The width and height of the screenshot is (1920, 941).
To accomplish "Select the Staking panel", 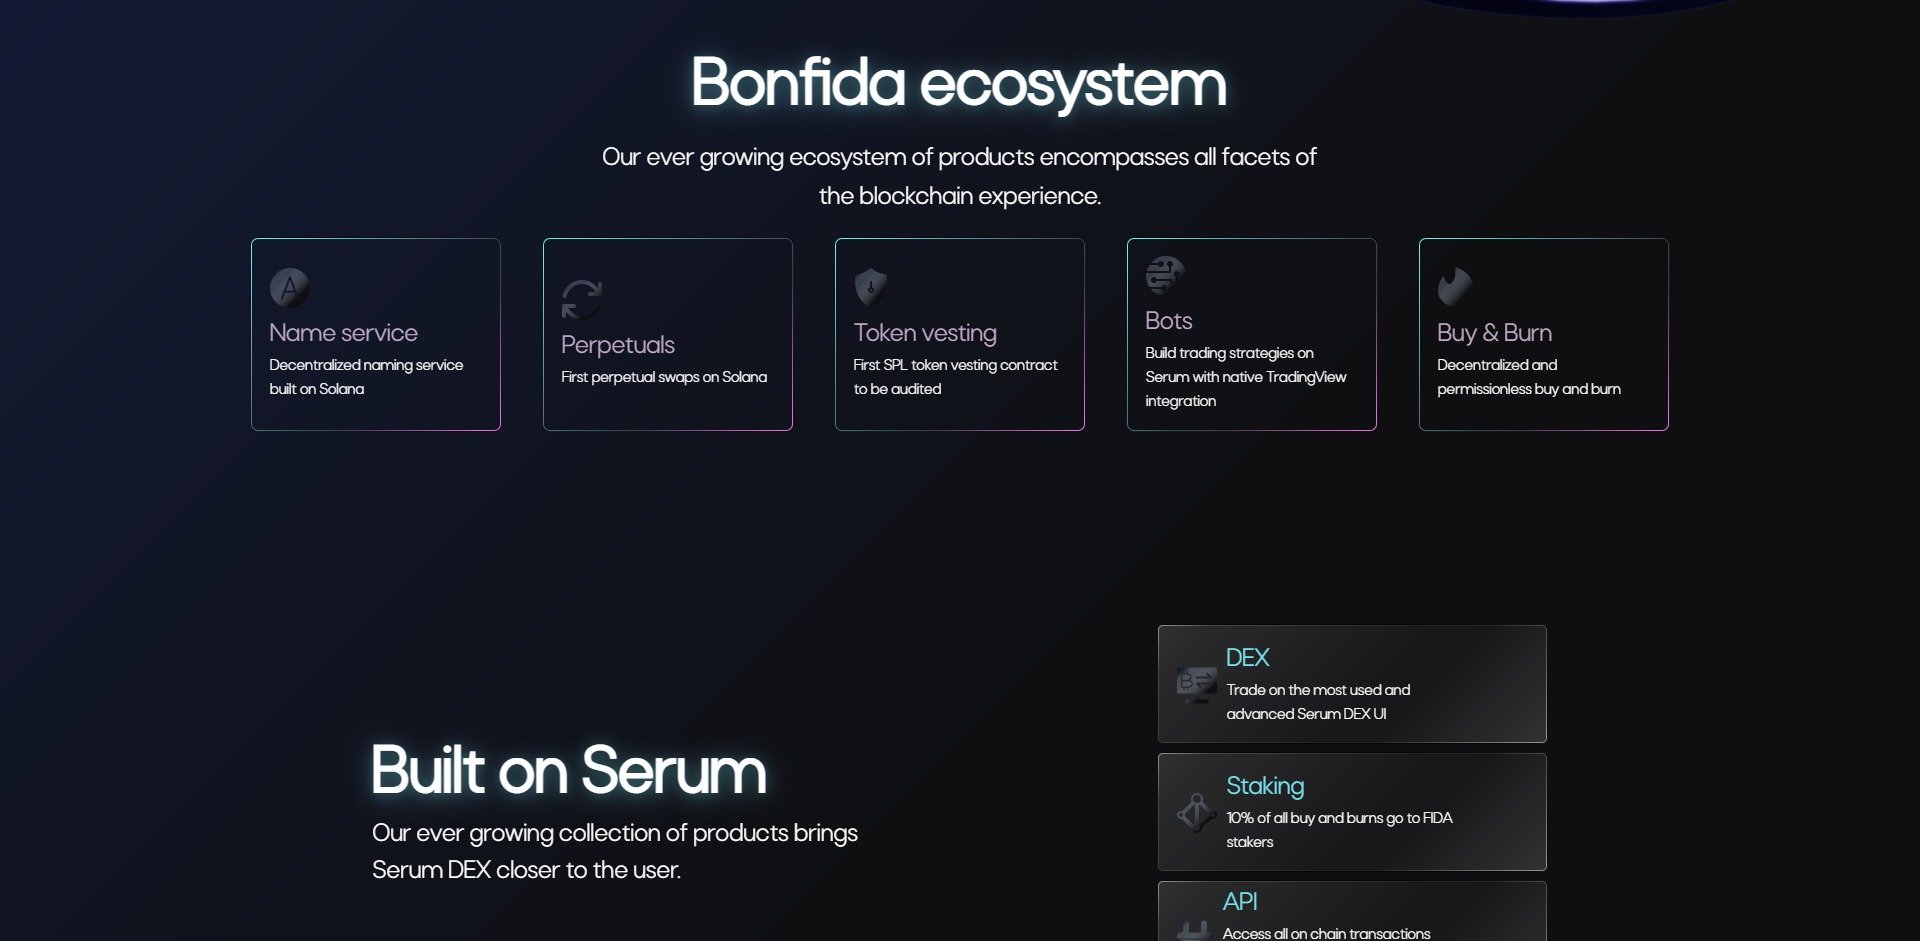I will click(x=1352, y=811).
